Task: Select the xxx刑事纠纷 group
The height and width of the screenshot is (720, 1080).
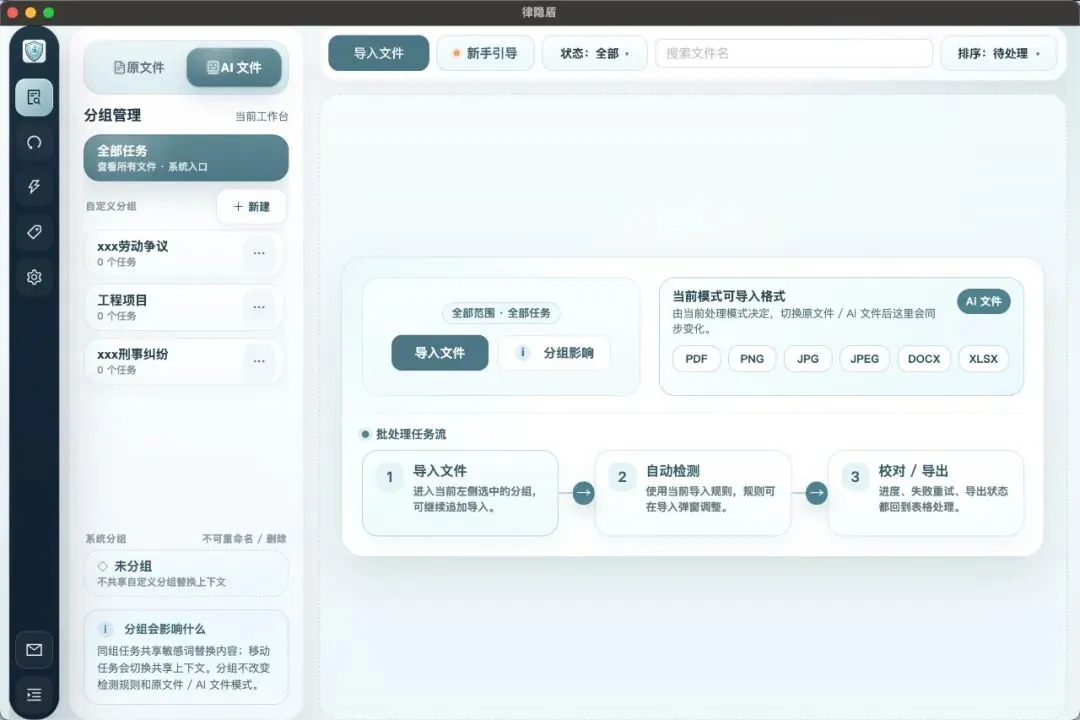Action: point(183,361)
